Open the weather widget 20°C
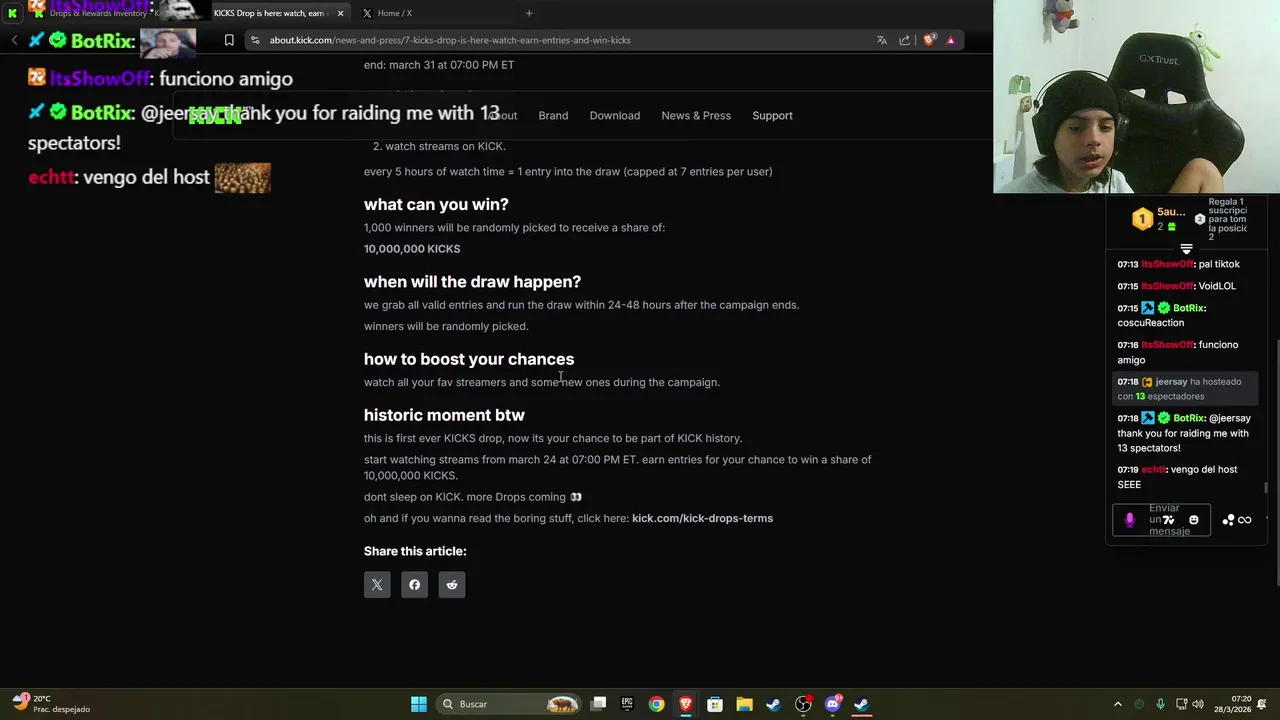The image size is (1280, 720). 50,704
